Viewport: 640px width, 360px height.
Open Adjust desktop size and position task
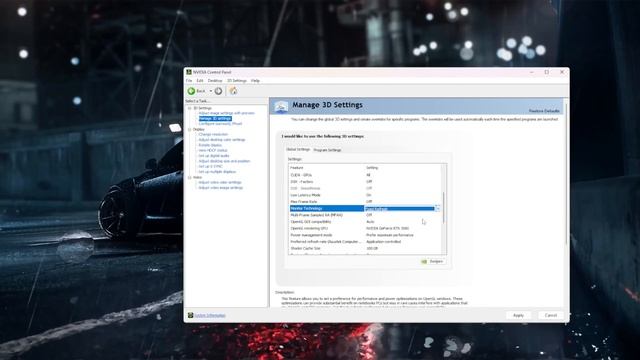pyautogui.click(x=224, y=161)
